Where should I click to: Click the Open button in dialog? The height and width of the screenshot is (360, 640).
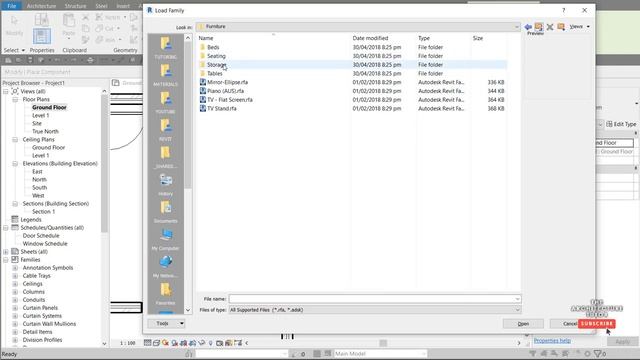523,324
